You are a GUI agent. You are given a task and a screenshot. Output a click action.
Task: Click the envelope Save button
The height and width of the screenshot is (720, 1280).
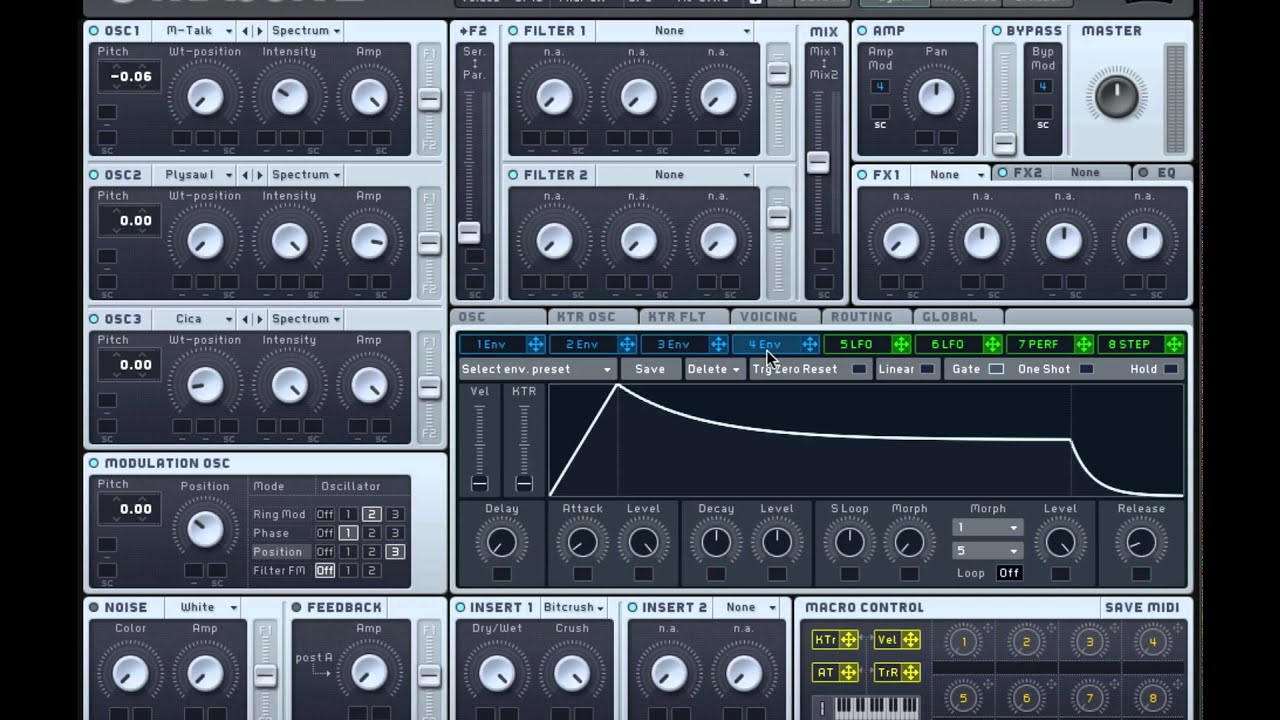pyautogui.click(x=650, y=369)
